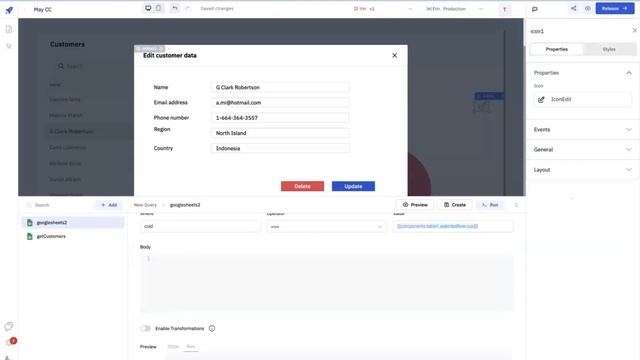Open the inspector icon below pages

[x=9, y=46]
